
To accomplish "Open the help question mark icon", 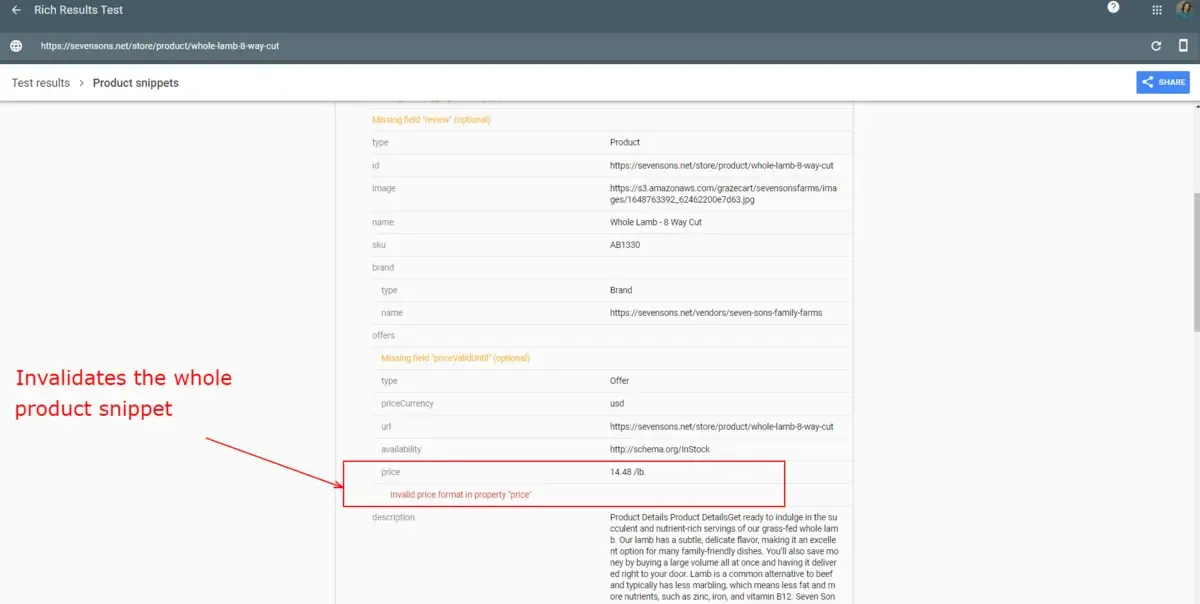I will point(1113,8).
